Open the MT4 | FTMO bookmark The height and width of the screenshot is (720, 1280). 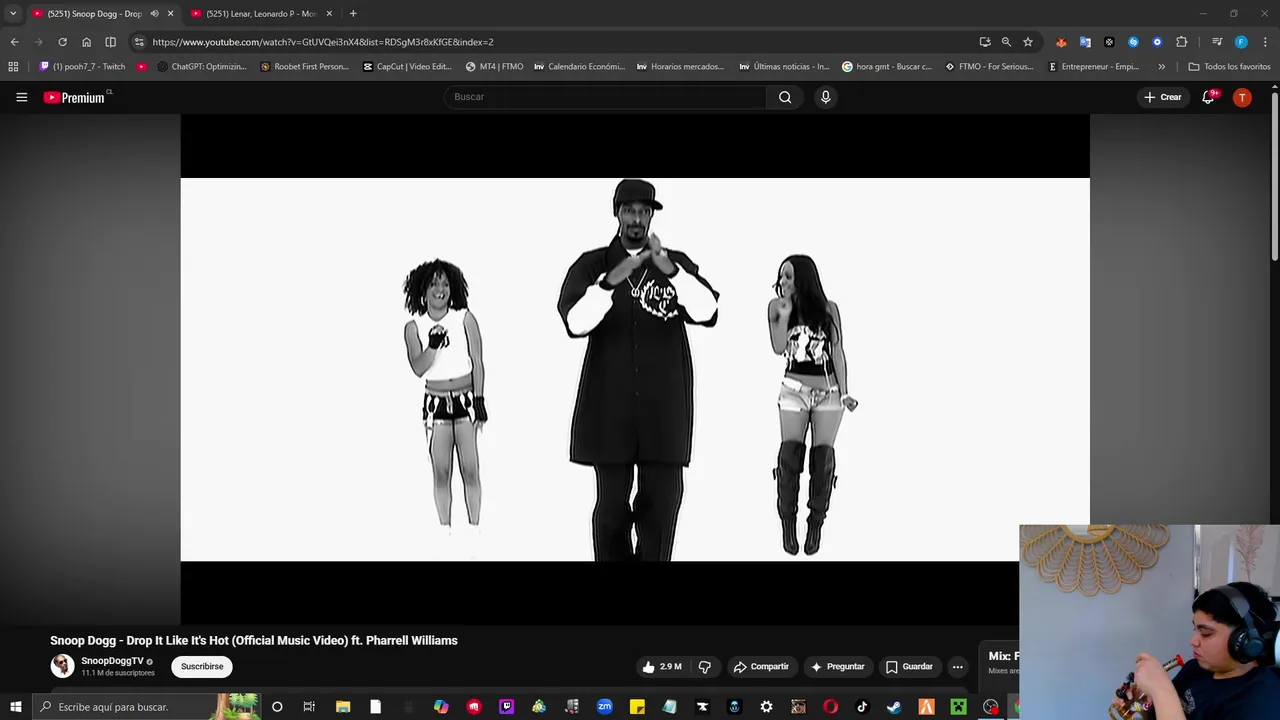click(x=494, y=67)
